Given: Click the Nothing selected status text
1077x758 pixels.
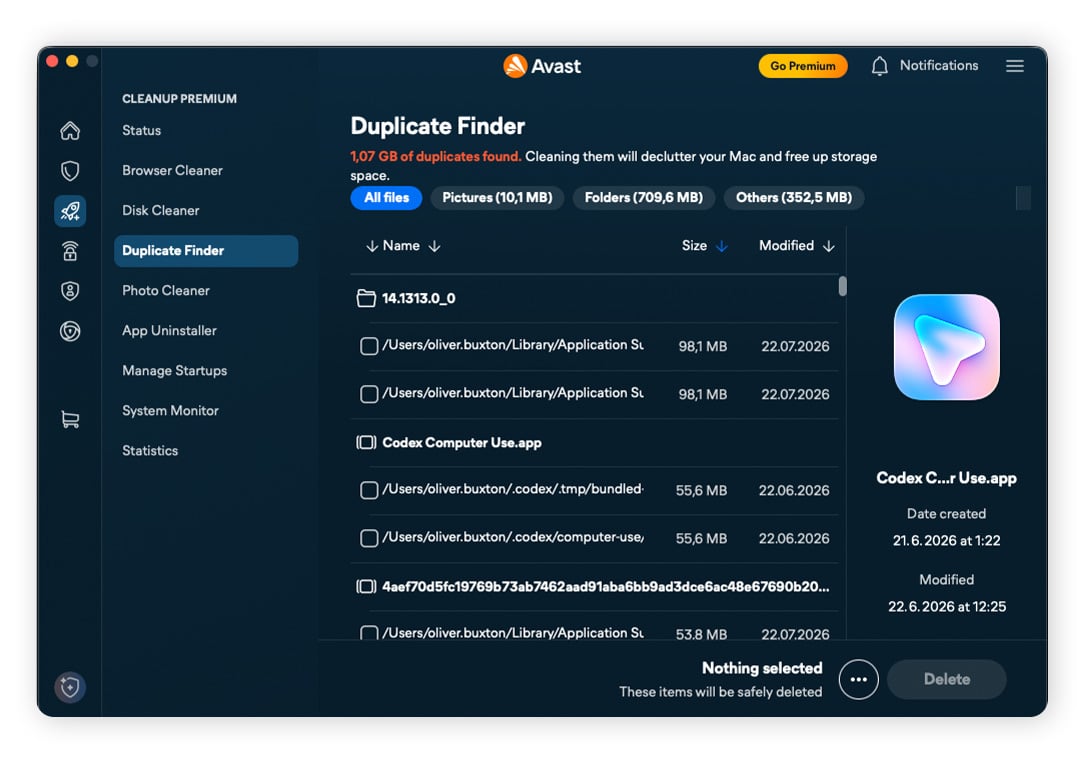Looking at the screenshot, I should tap(762, 668).
